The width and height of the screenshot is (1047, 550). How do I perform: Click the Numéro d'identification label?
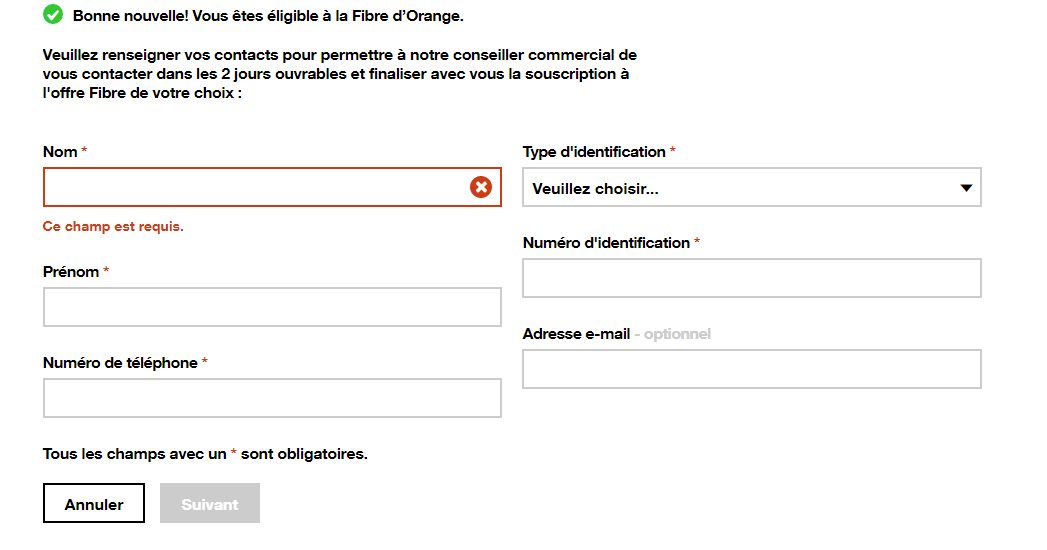click(x=606, y=243)
